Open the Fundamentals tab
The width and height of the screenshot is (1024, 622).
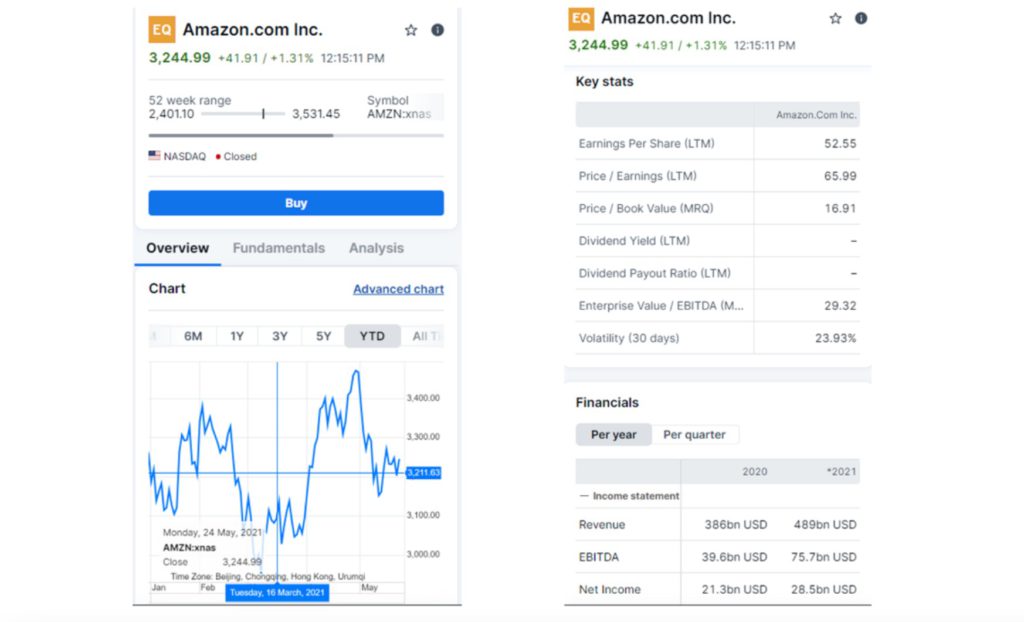(x=279, y=248)
